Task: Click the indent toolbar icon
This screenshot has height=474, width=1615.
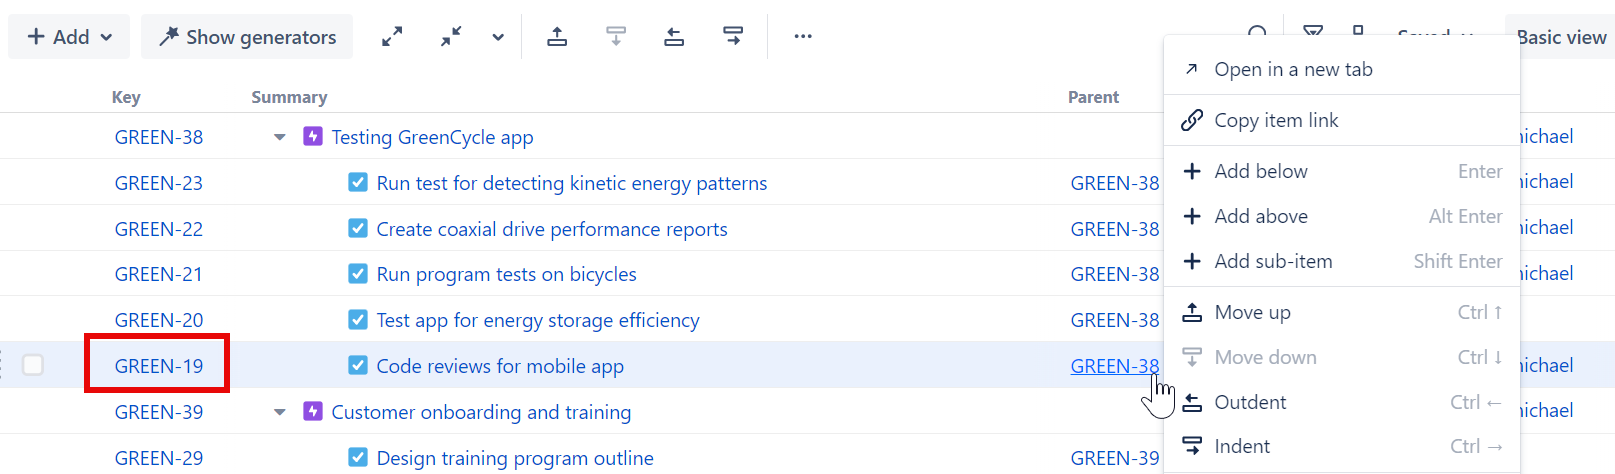Action: (733, 37)
